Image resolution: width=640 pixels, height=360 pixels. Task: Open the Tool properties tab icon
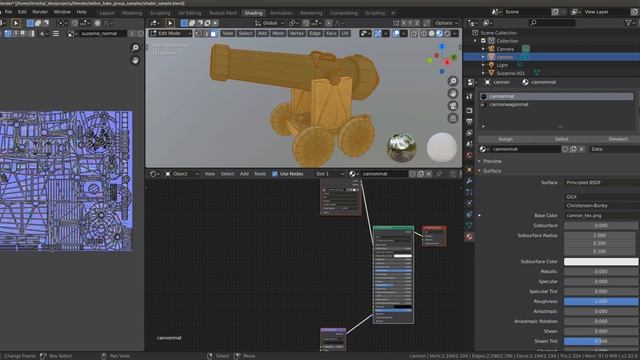coord(469,96)
